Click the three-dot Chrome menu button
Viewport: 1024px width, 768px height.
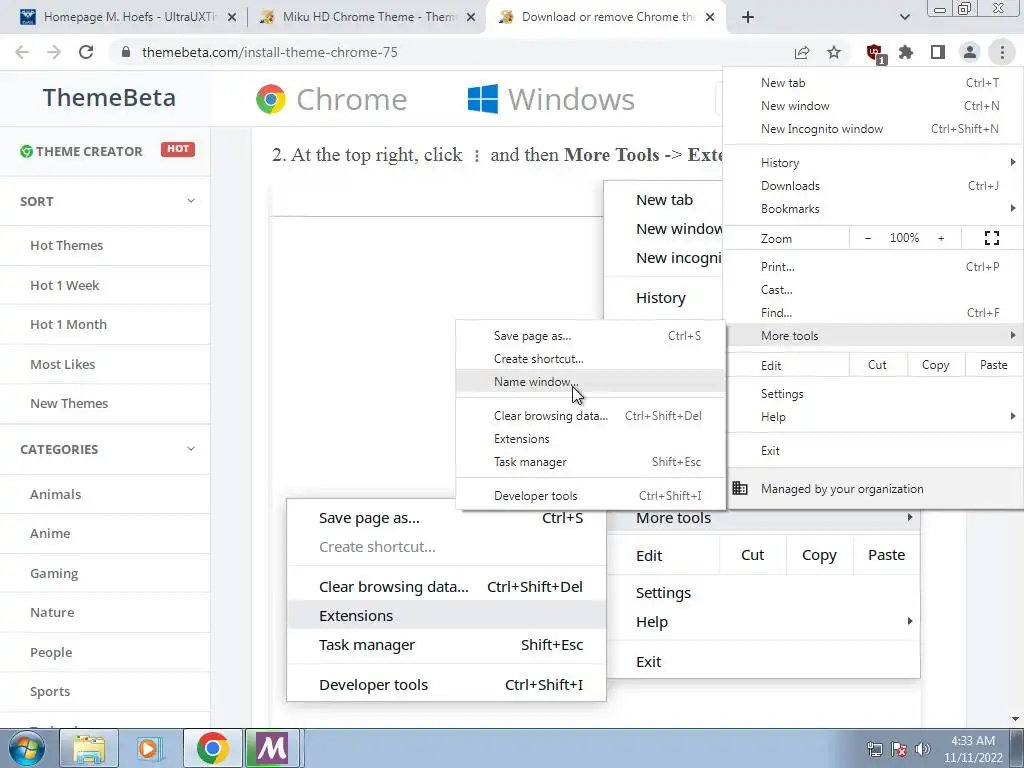coord(1002,52)
